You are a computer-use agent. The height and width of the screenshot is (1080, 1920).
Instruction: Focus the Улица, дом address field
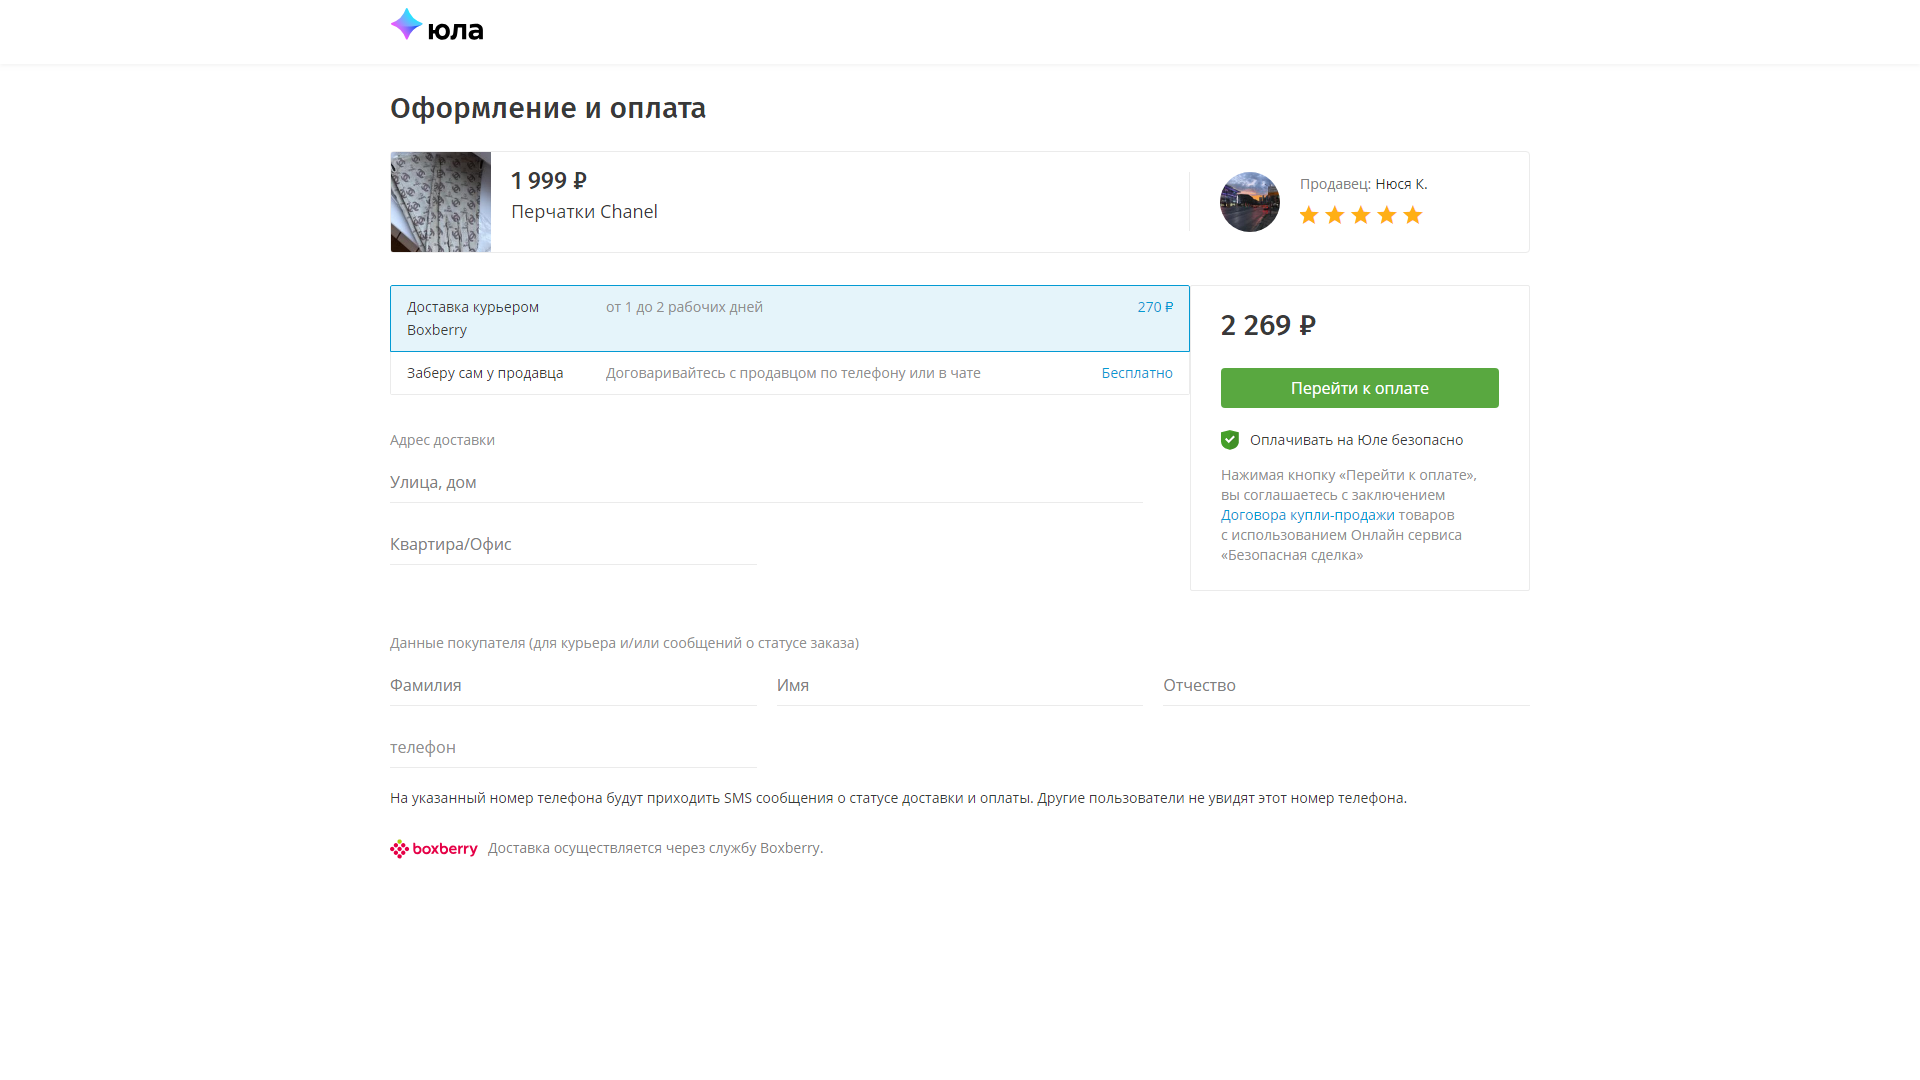(766, 483)
